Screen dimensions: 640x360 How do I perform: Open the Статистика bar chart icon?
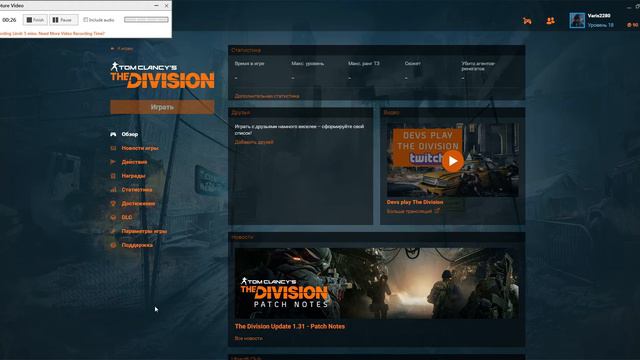[x=113, y=190]
